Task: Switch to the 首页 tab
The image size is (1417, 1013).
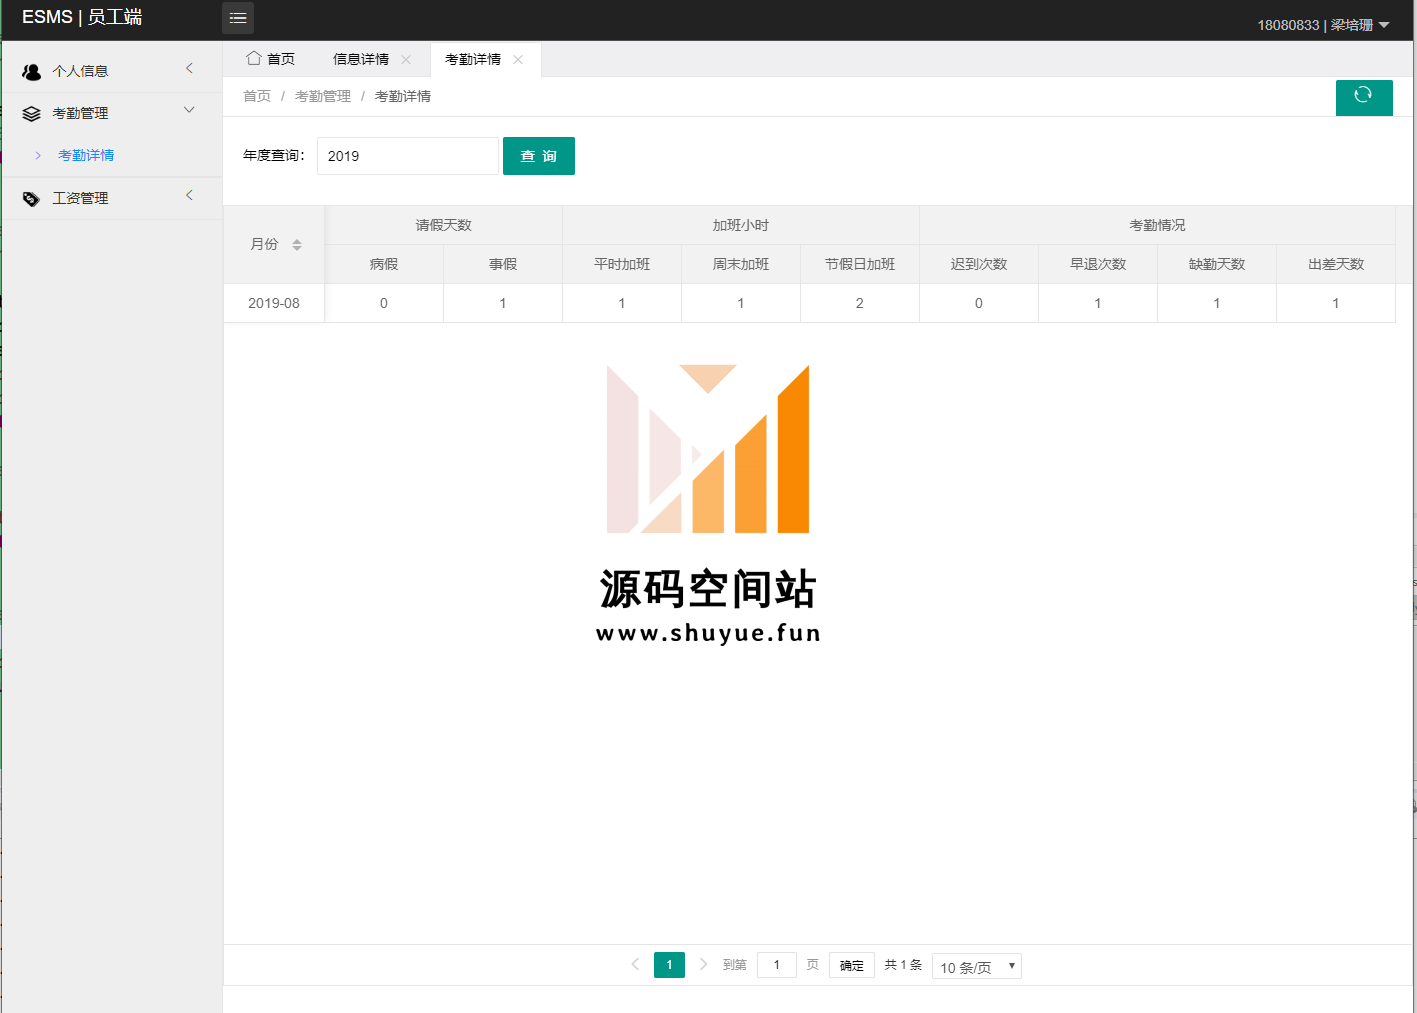Action: tap(271, 59)
